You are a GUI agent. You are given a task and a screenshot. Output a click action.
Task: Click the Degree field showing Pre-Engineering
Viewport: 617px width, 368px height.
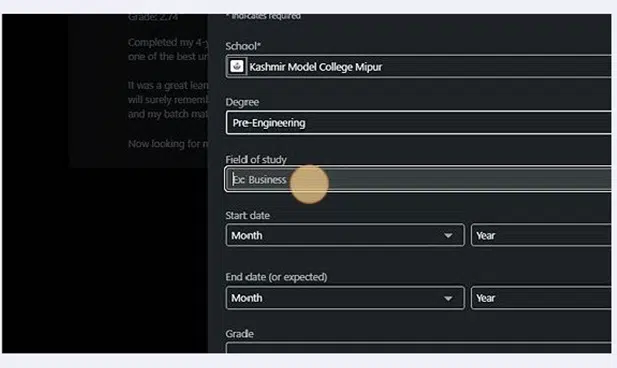(419, 123)
